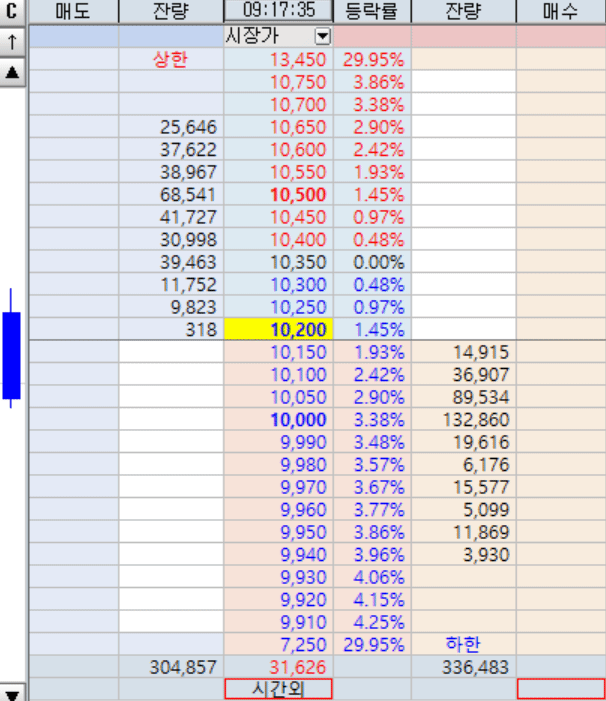Click the blue candlestick on the left
This screenshot has height=701, width=606.
click(11, 355)
